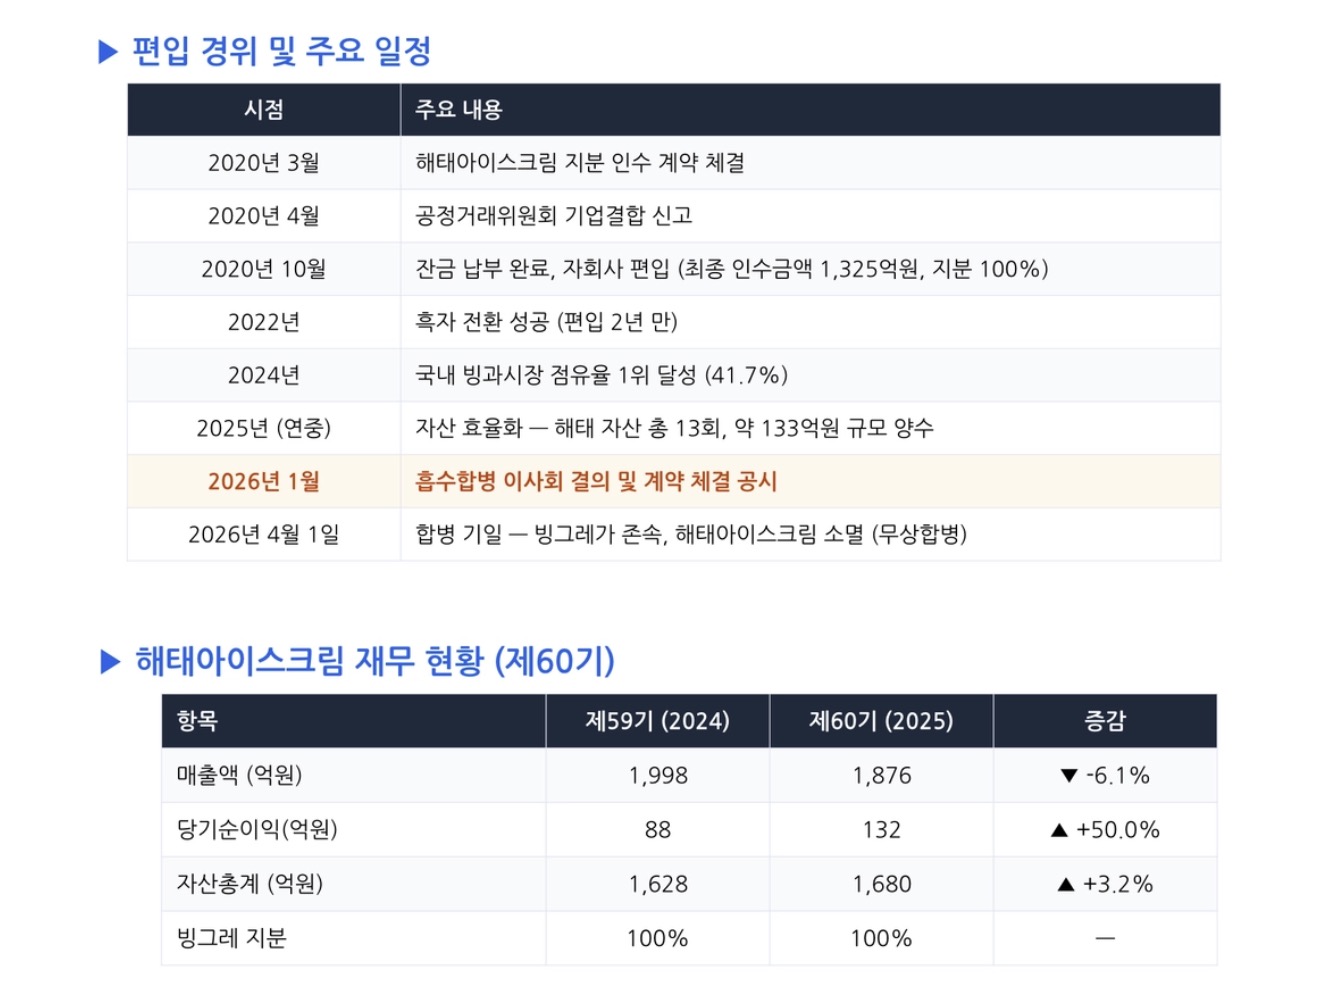Click the '당기순이익(억원)' row label

tap(257, 829)
